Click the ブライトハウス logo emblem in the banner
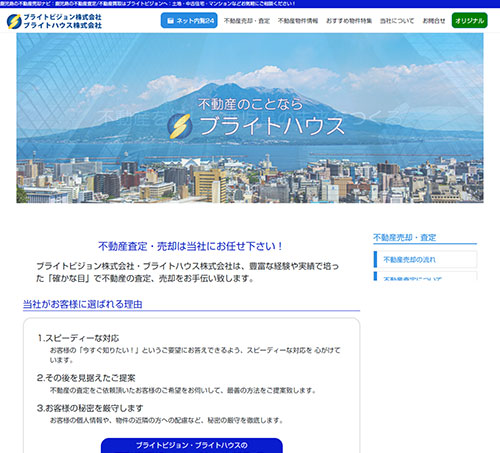The width and height of the screenshot is (500, 453). 180,126
